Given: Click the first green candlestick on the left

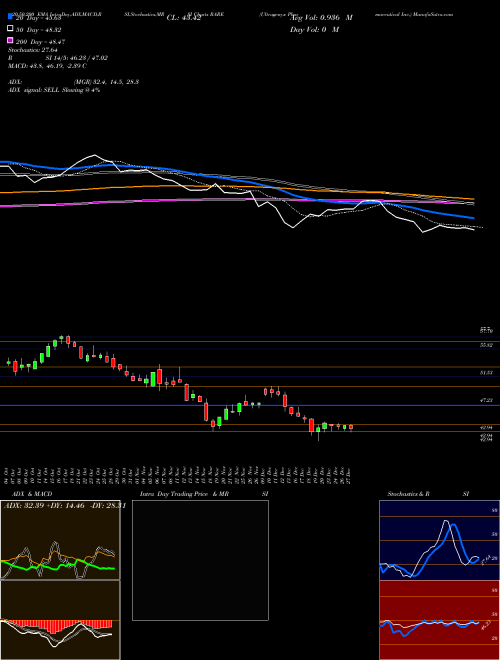Looking at the screenshot, I should 8,362.
